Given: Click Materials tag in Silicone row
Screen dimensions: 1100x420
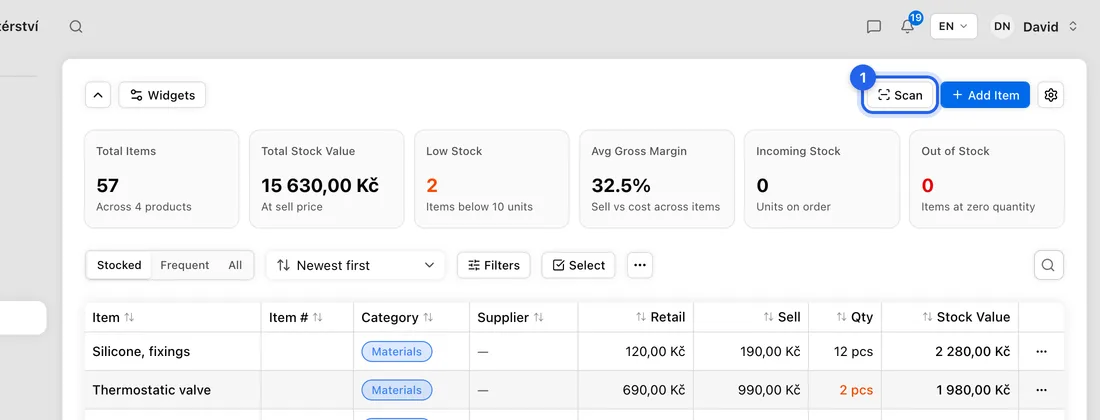Looking at the screenshot, I should pyautogui.click(x=396, y=351).
